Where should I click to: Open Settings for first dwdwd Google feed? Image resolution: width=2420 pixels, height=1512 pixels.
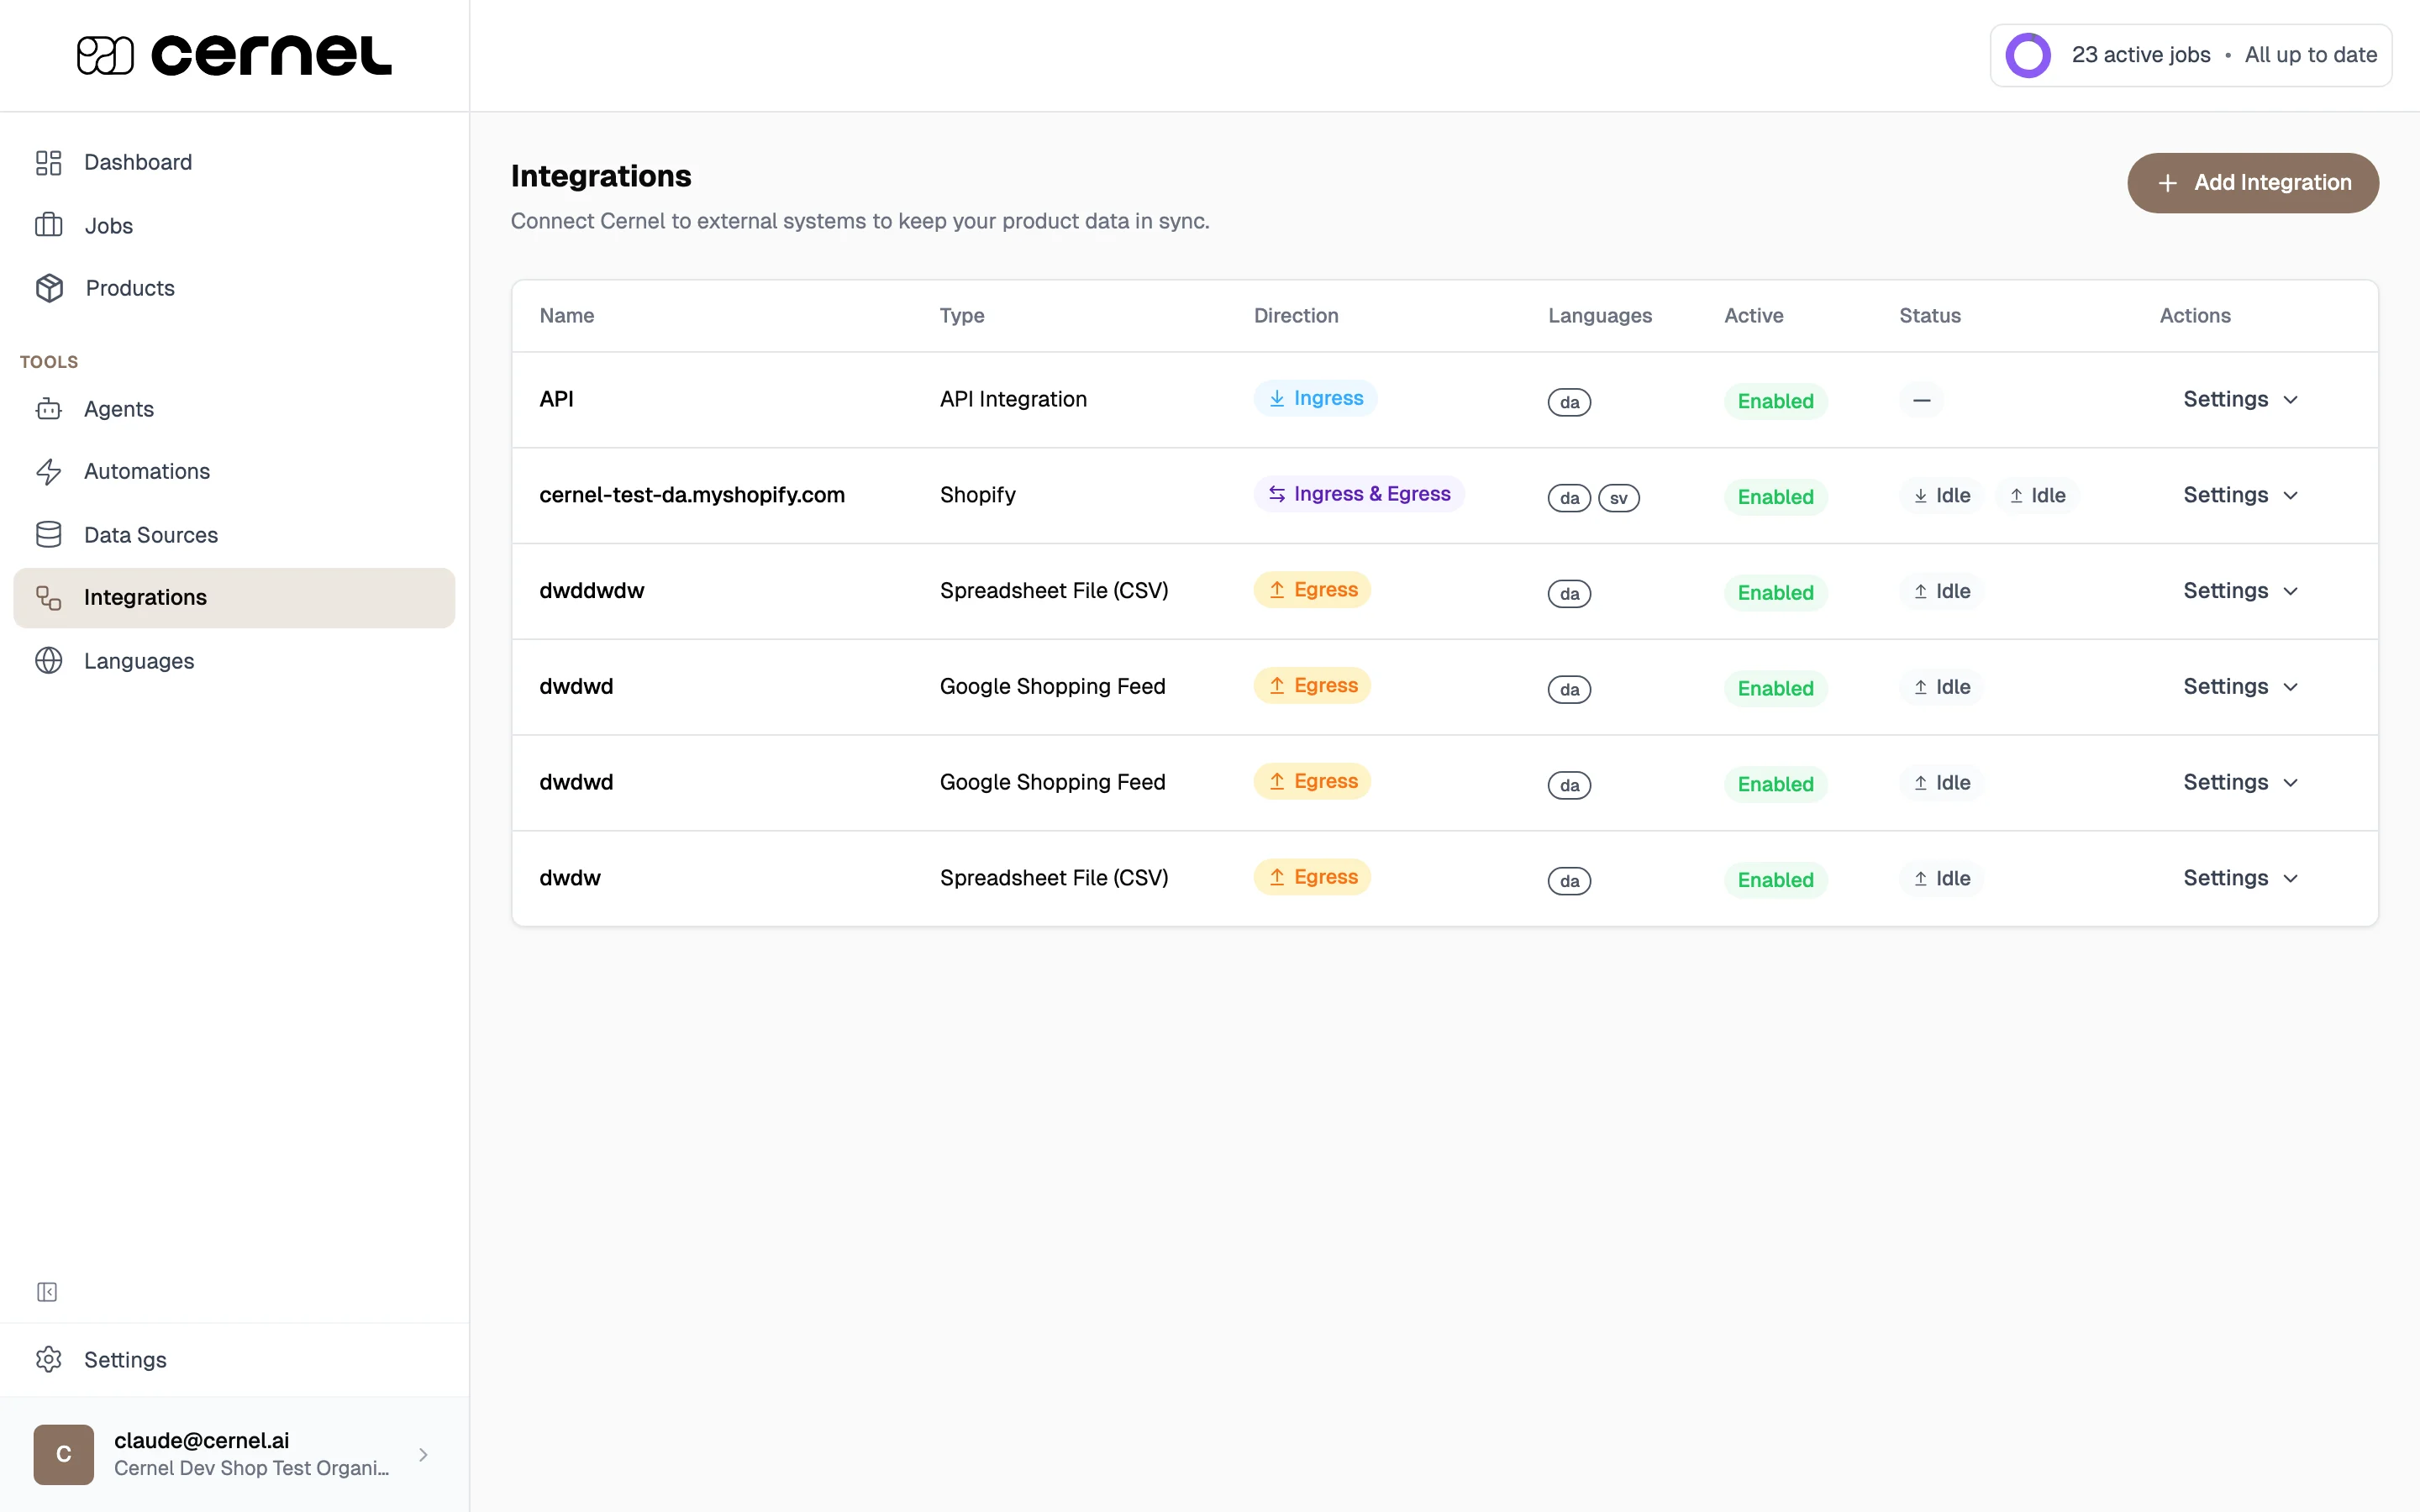(x=2240, y=686)
